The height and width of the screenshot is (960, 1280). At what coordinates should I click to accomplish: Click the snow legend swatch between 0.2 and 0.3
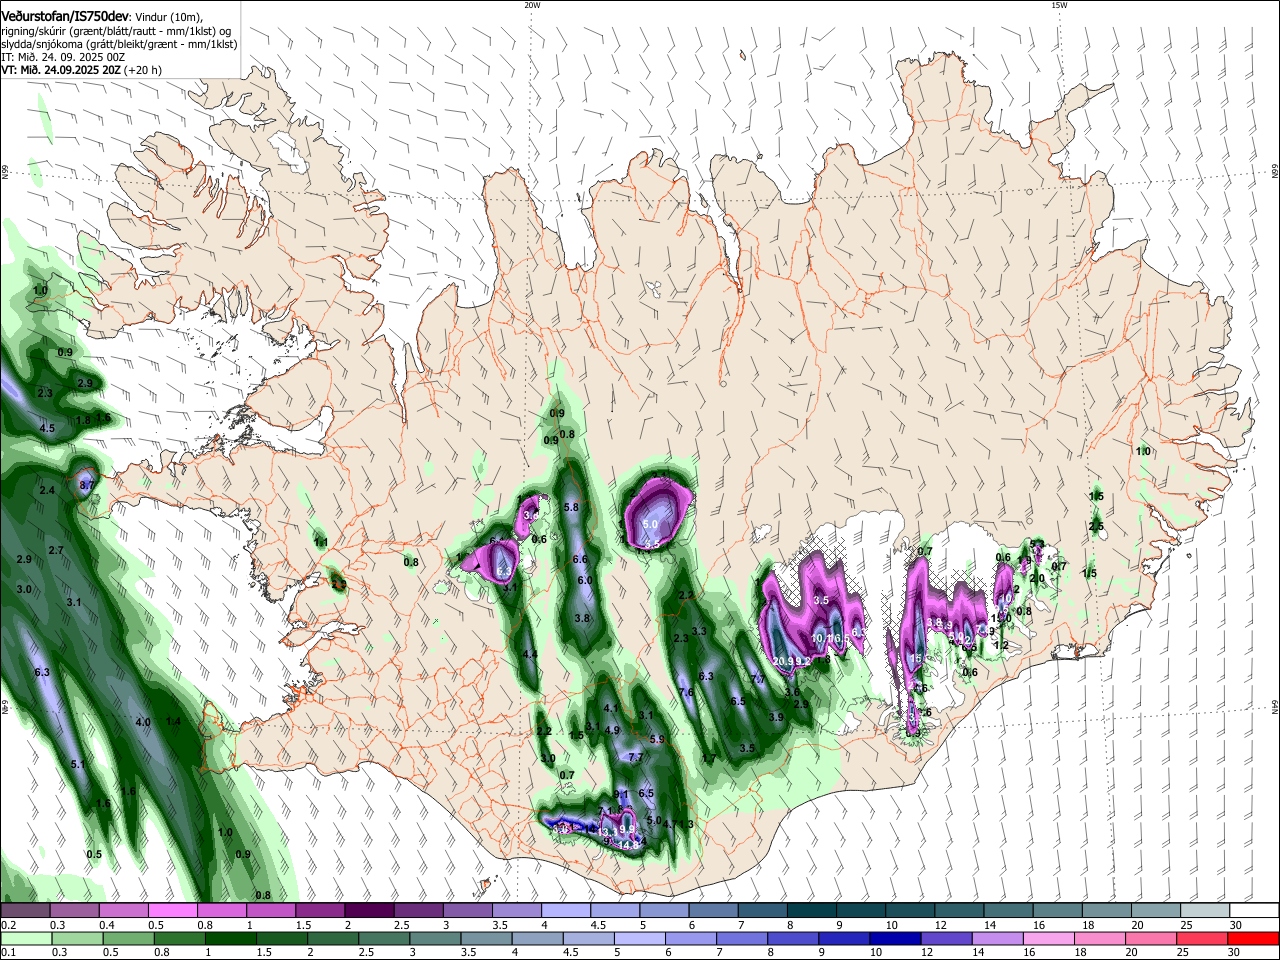(25, 910)
